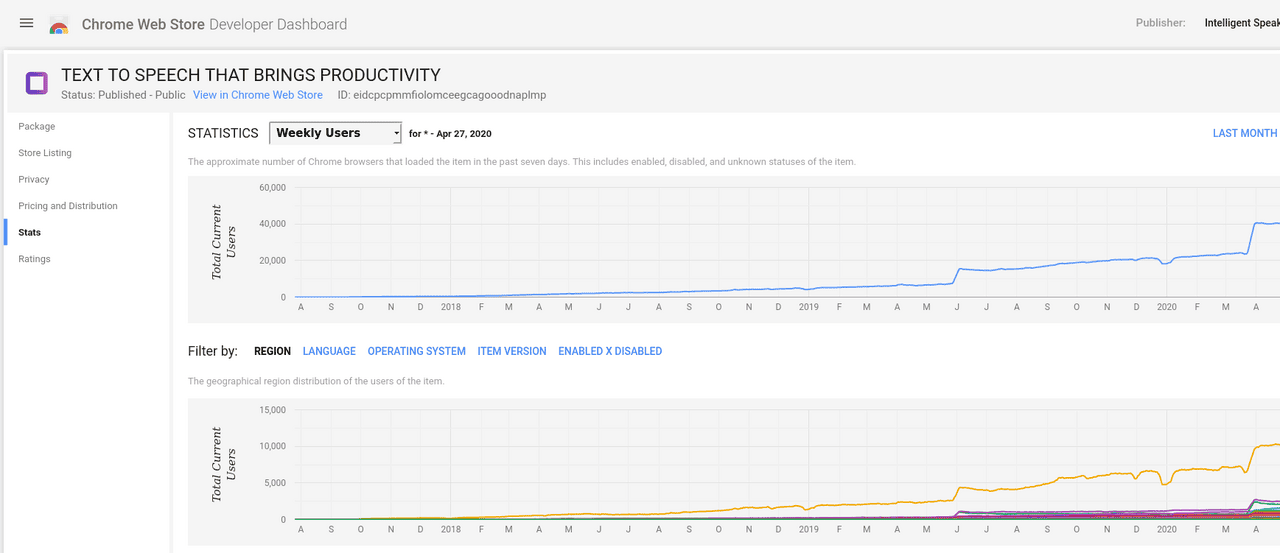Screen dimensions: 1280x553
Task: Click the Intelligent Speaker publisher name
Action: [1242, 23]
